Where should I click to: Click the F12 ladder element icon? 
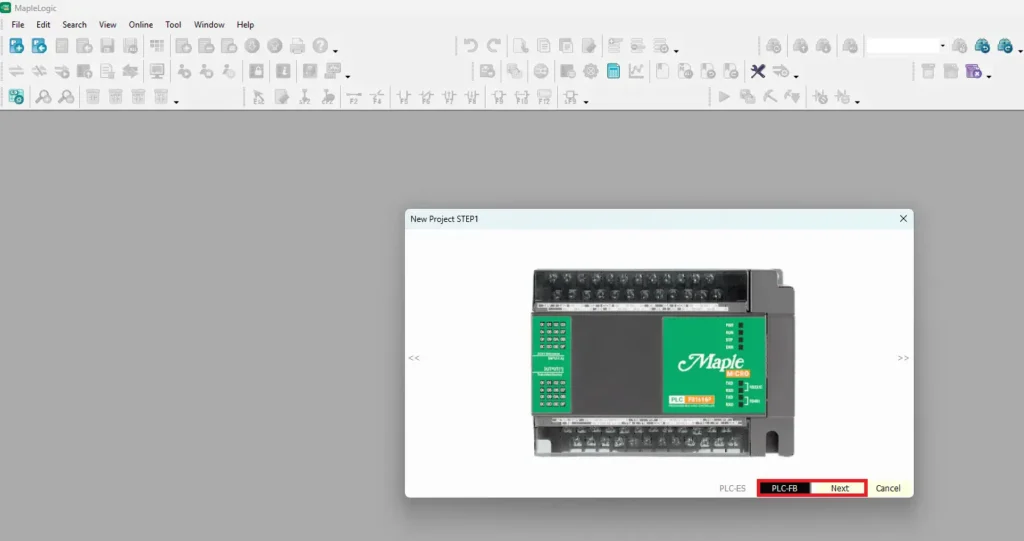[x=544, y=98]
